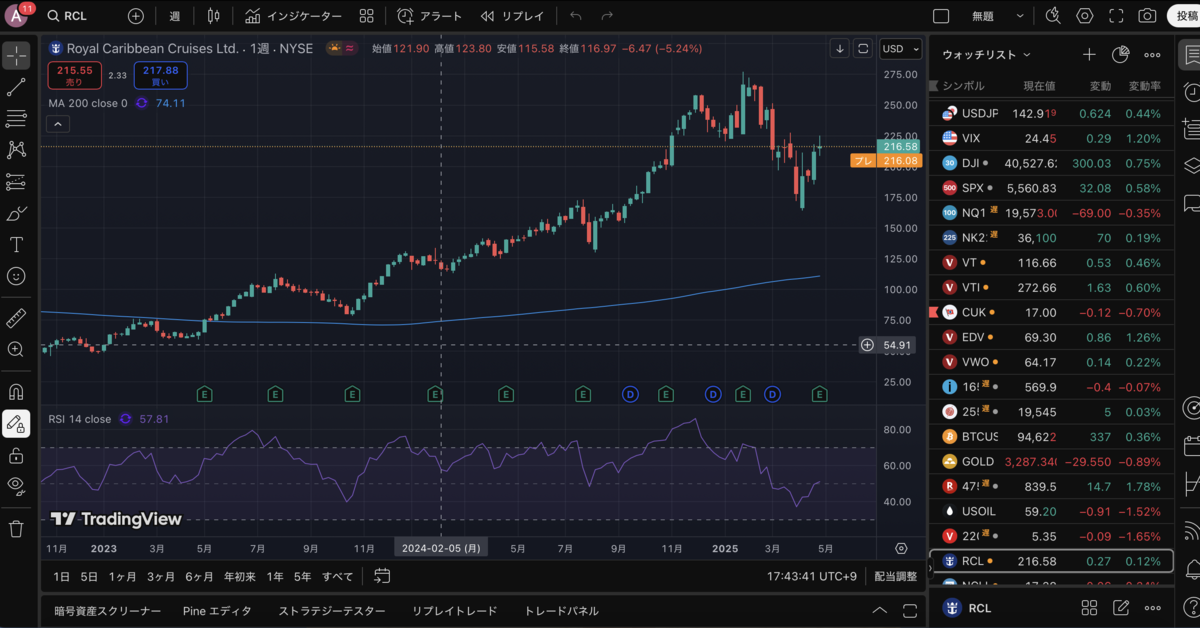The image size is (1200, 628).
Task: Click the undo arrow
Action: pos(575,16)
